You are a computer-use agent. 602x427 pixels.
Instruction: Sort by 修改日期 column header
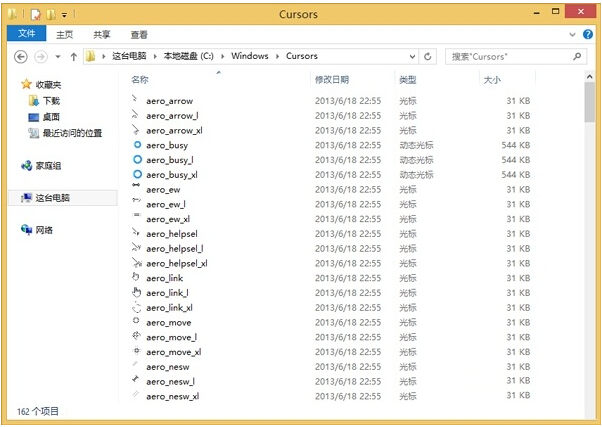332,79
